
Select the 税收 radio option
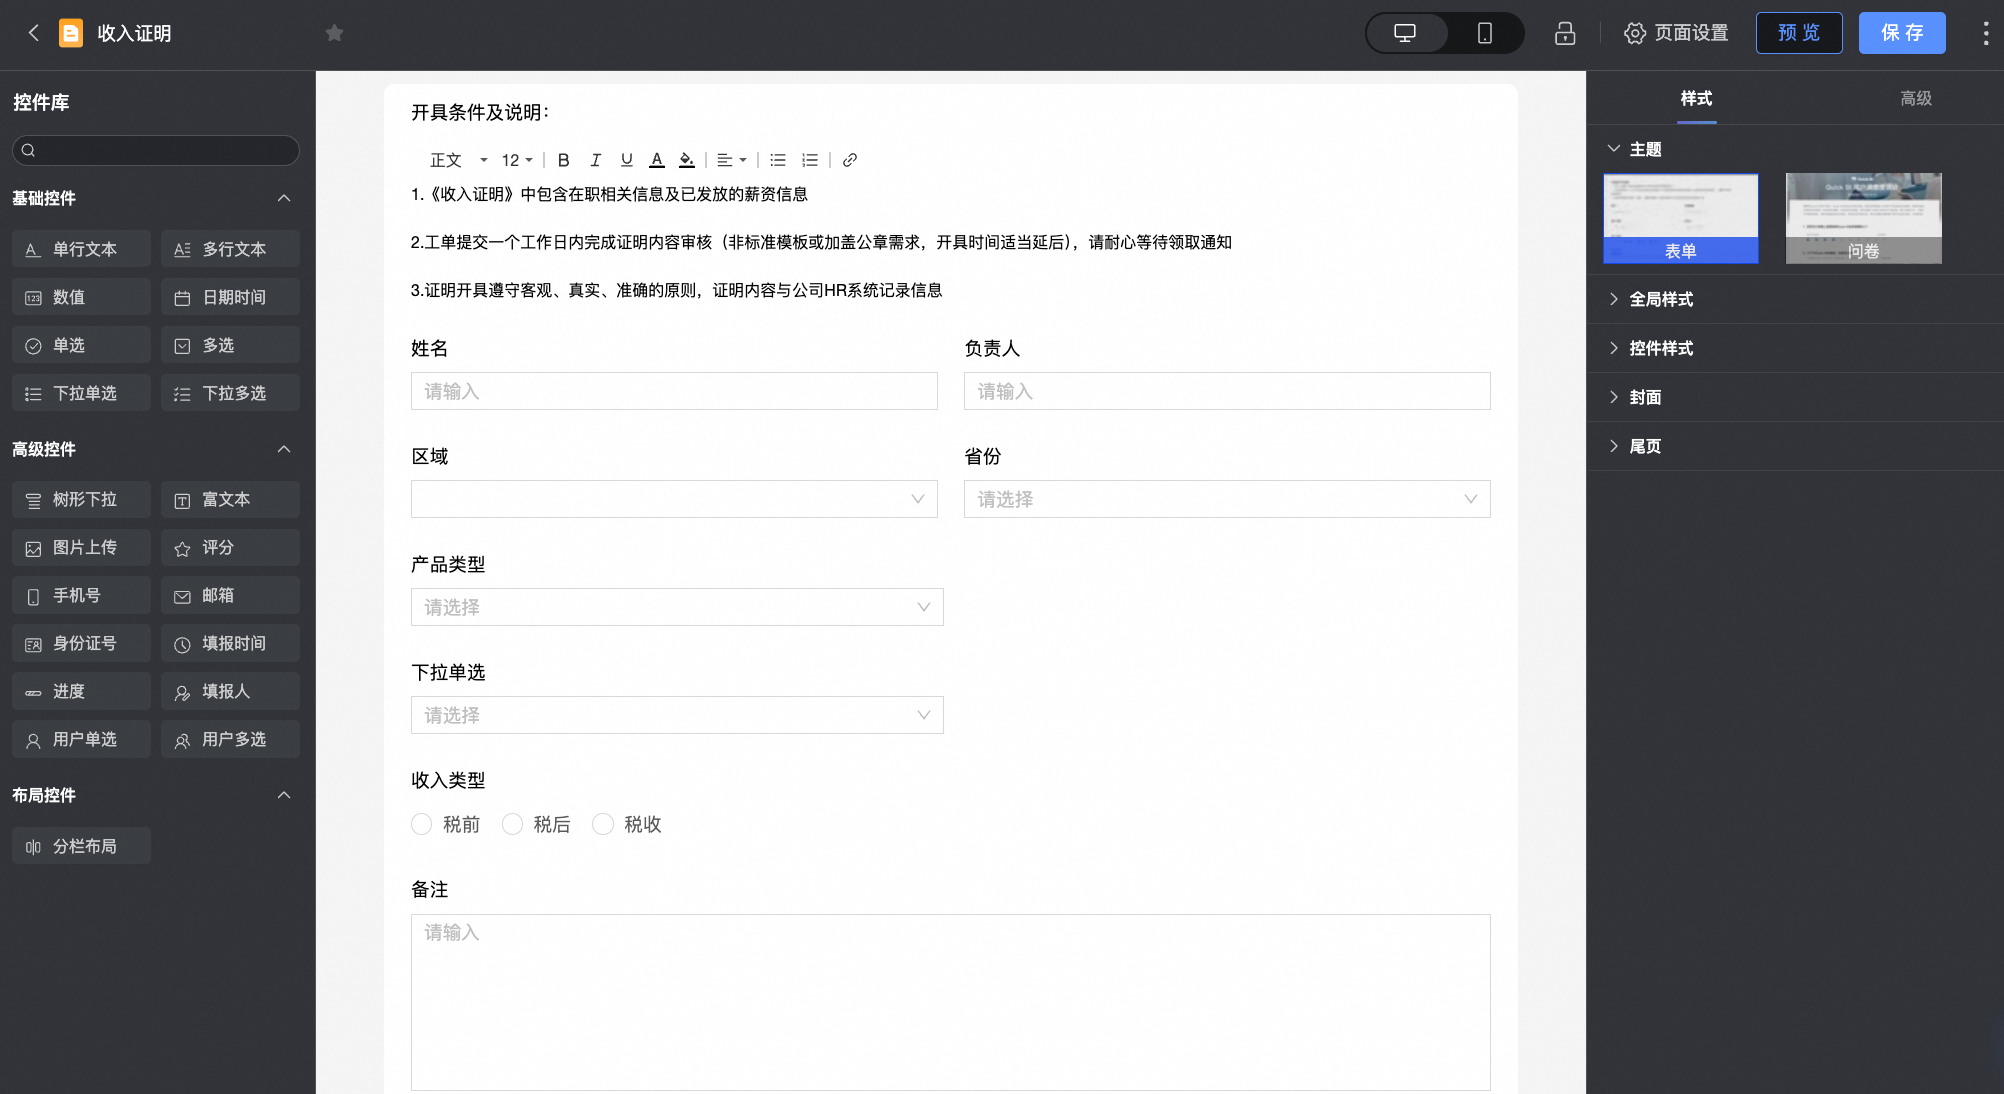click(x=603, y=824)
